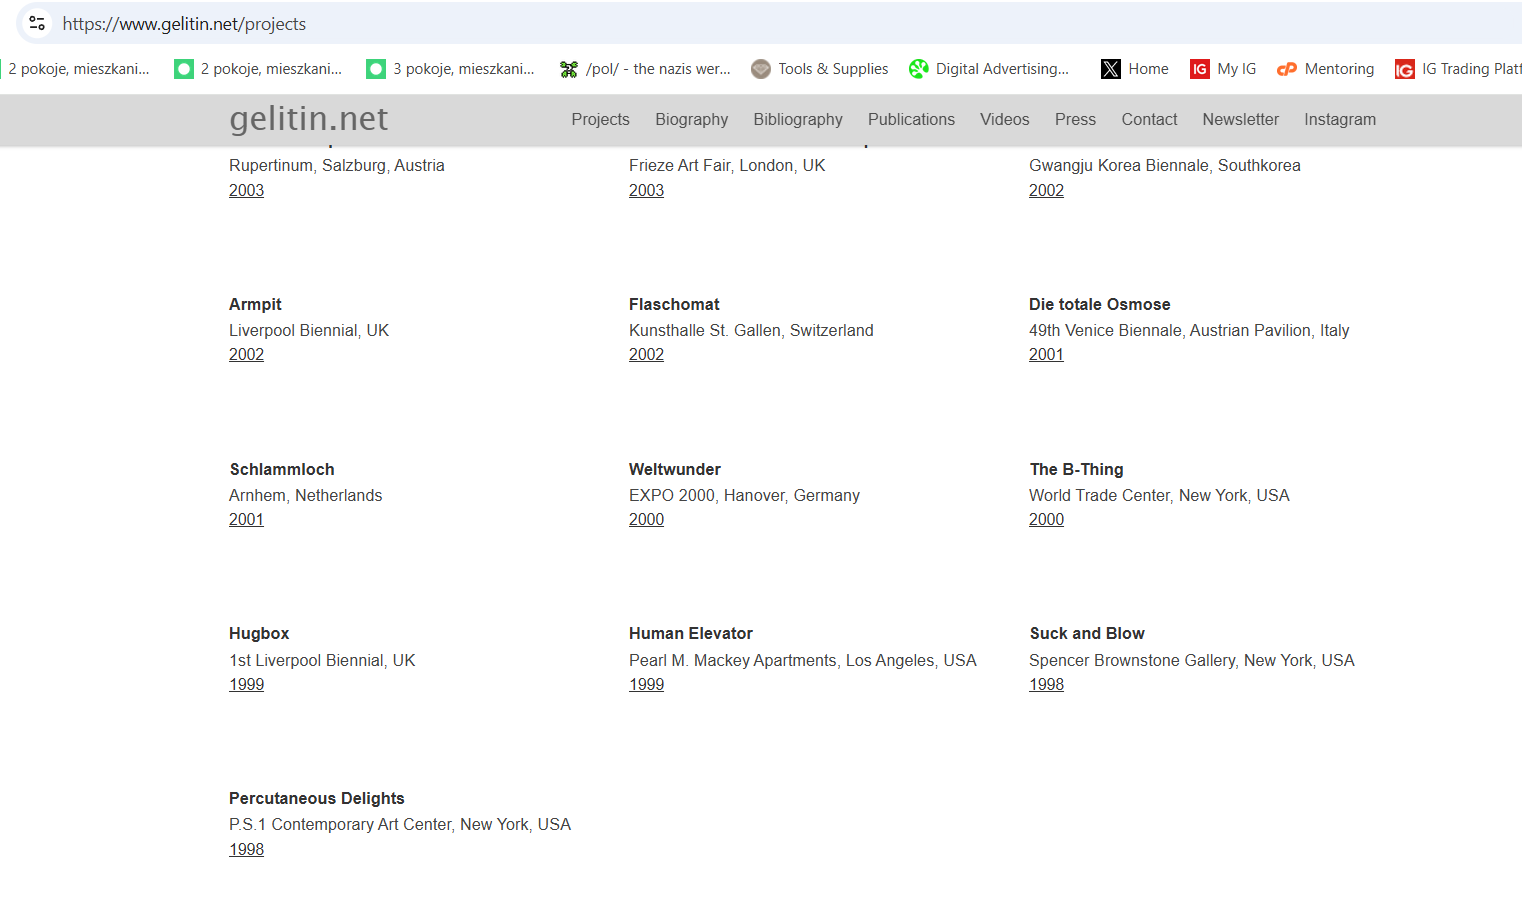The height and width of the screenshot is (920, 1522).
Task: Open the Weltwunder project title
Action: [674, 469]
